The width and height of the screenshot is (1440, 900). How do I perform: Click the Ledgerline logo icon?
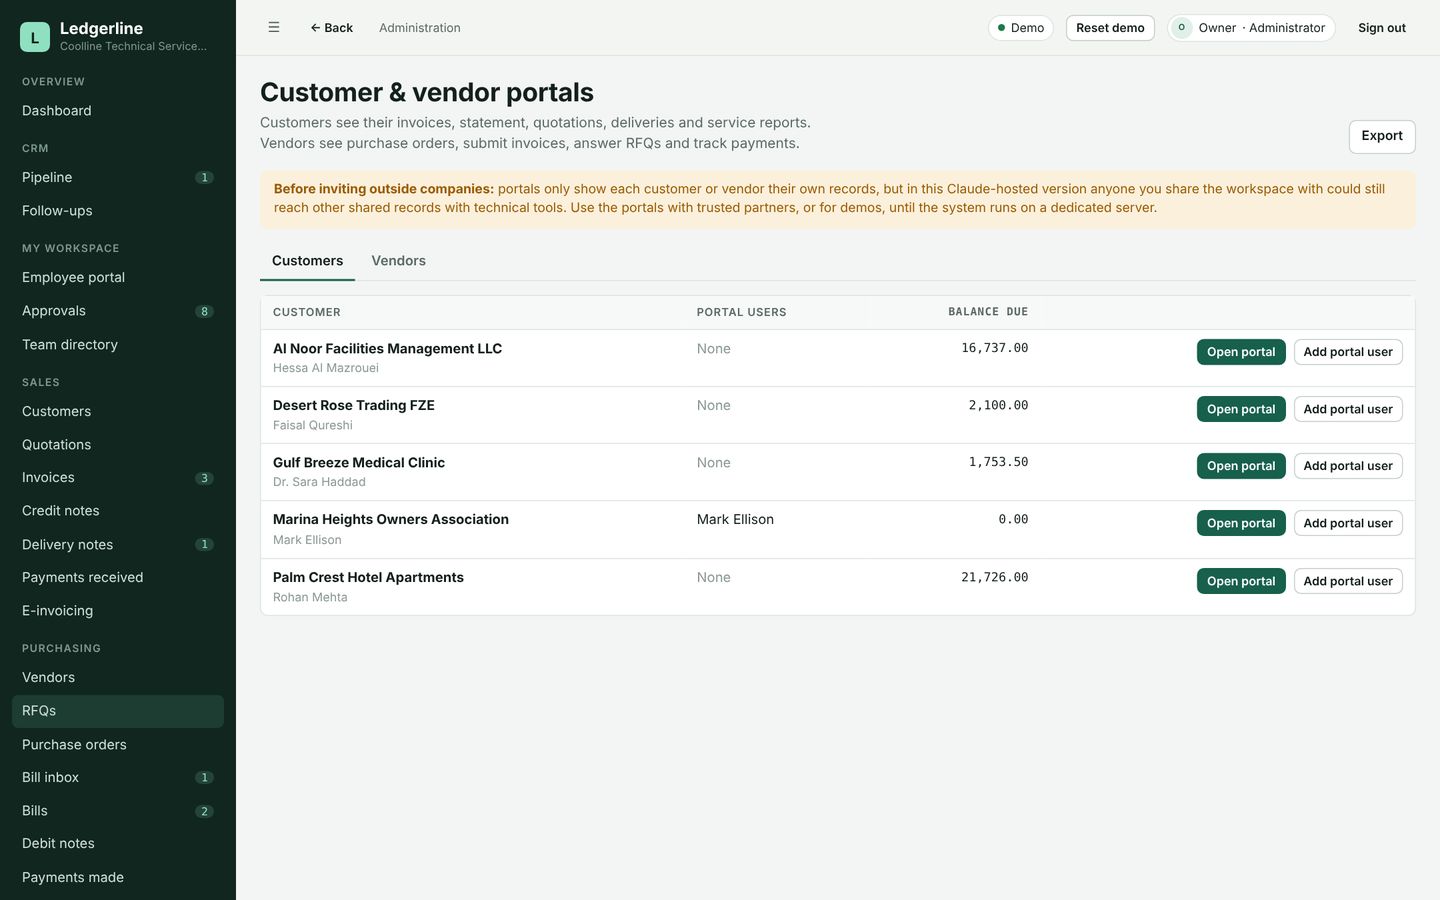point(35,37)
